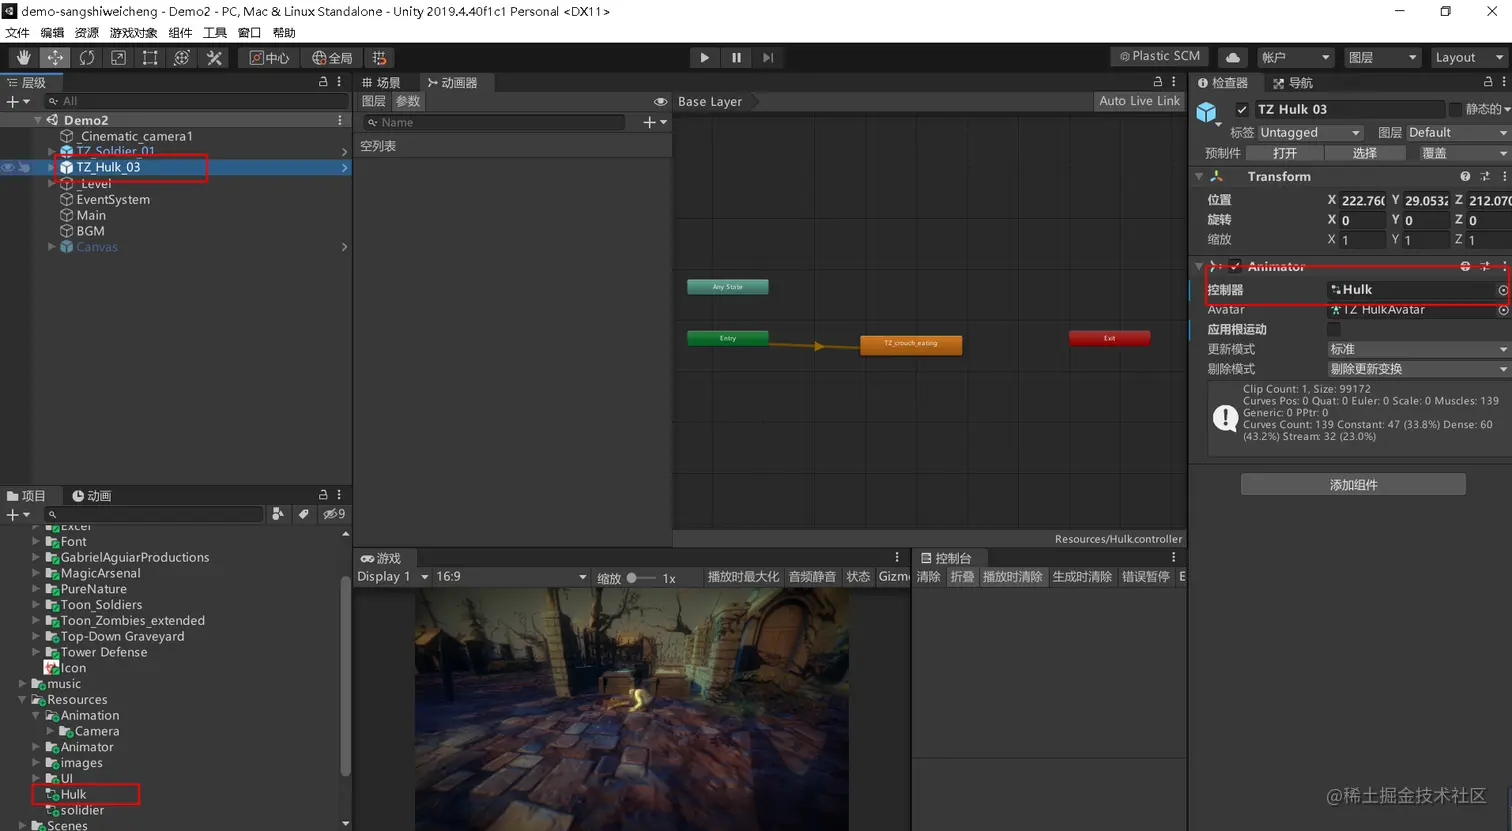Search by label icon in Project panel

pos(303,514)
